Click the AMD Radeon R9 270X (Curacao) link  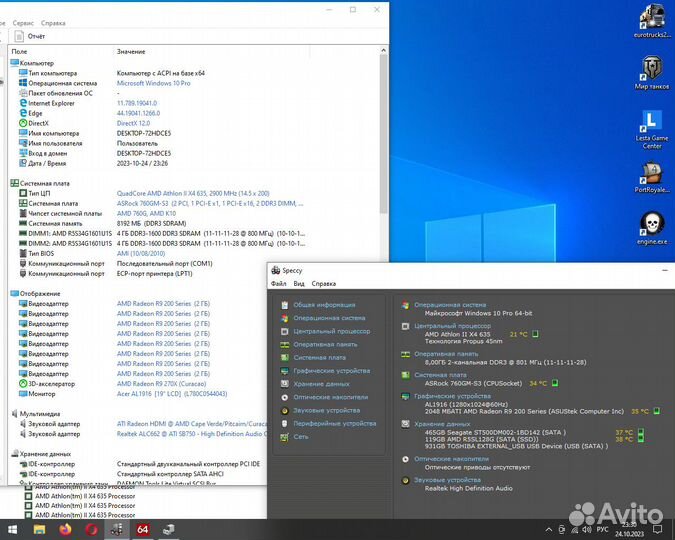161,384
